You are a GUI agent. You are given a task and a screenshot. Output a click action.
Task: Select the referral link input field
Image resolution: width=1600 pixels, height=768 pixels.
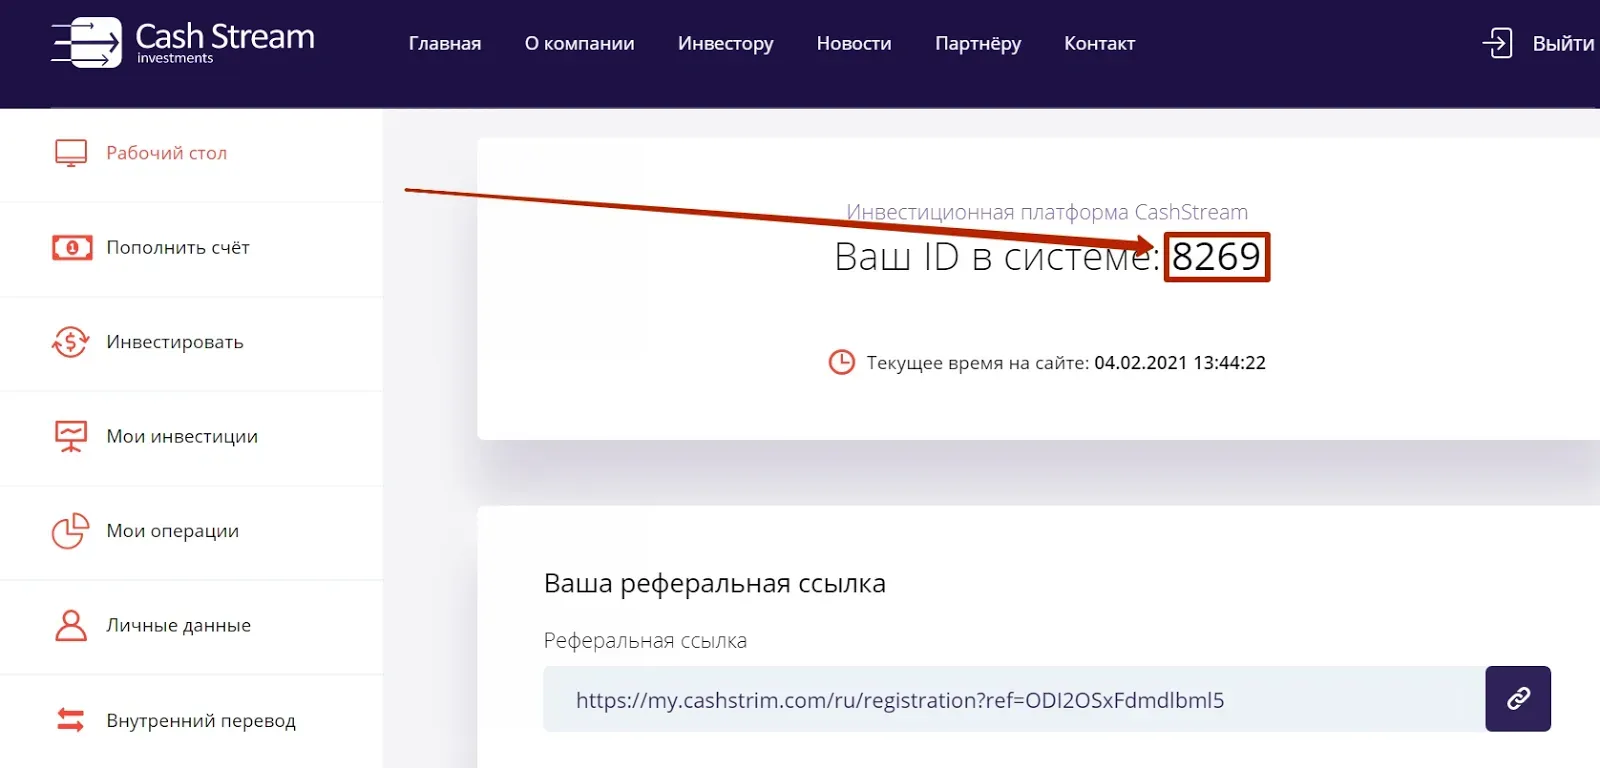1014,699
